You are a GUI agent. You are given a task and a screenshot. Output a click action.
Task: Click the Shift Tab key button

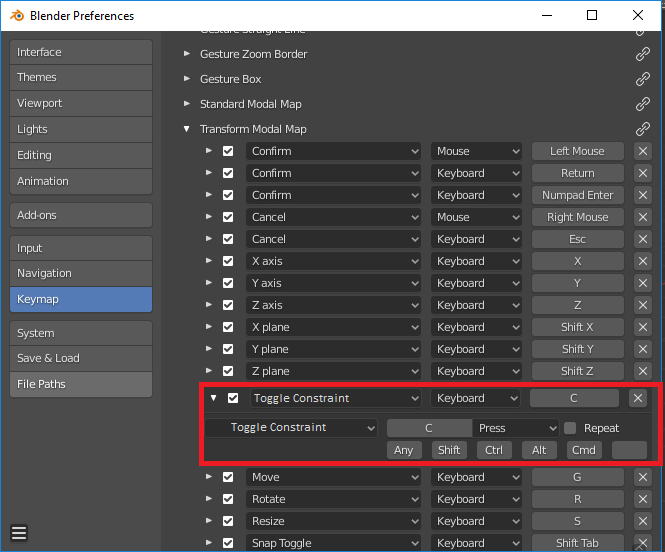point(578,543)
